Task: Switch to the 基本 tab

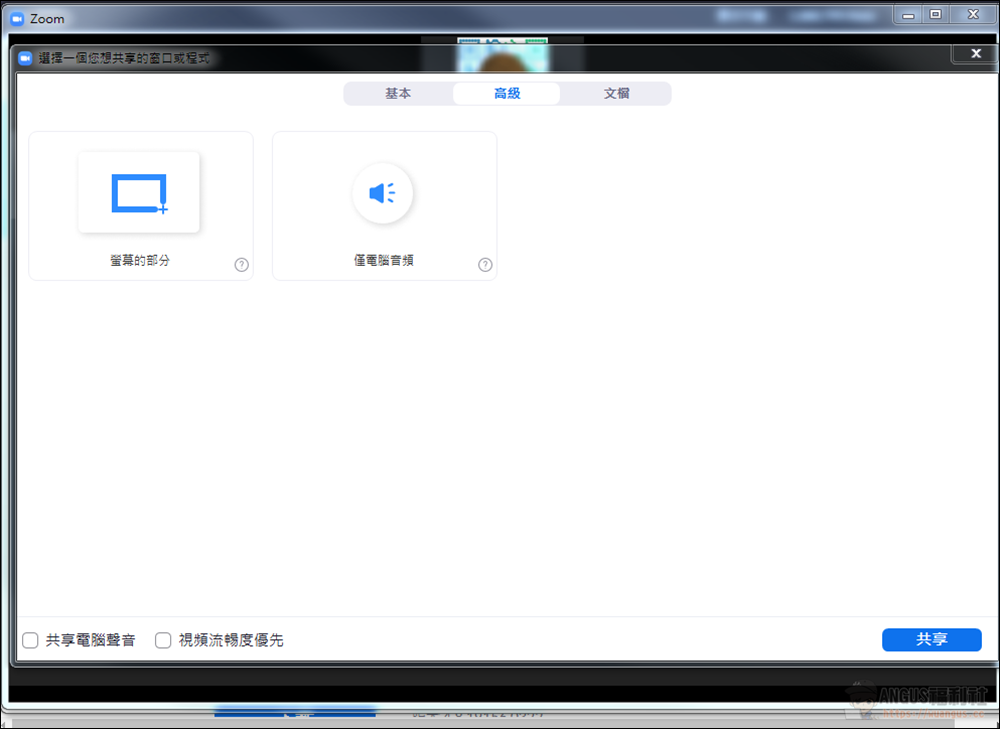Action: (x=398, y=94)
